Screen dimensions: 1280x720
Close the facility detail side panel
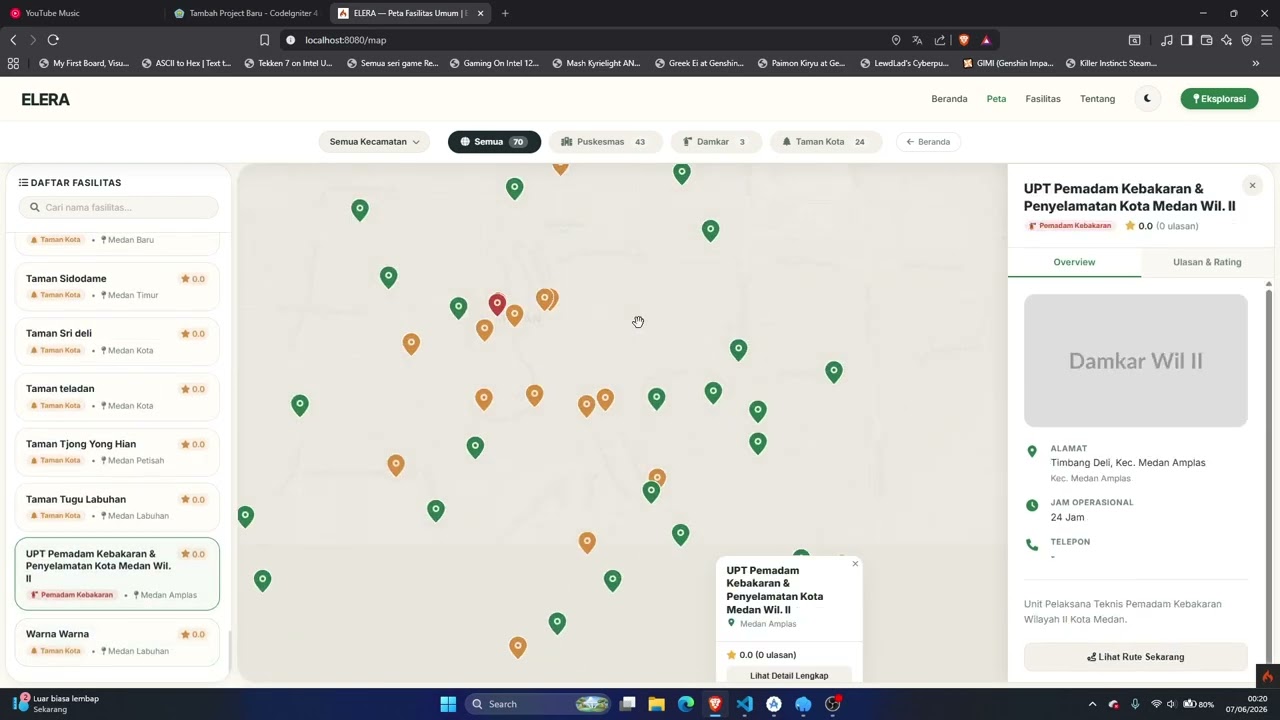1252,186
